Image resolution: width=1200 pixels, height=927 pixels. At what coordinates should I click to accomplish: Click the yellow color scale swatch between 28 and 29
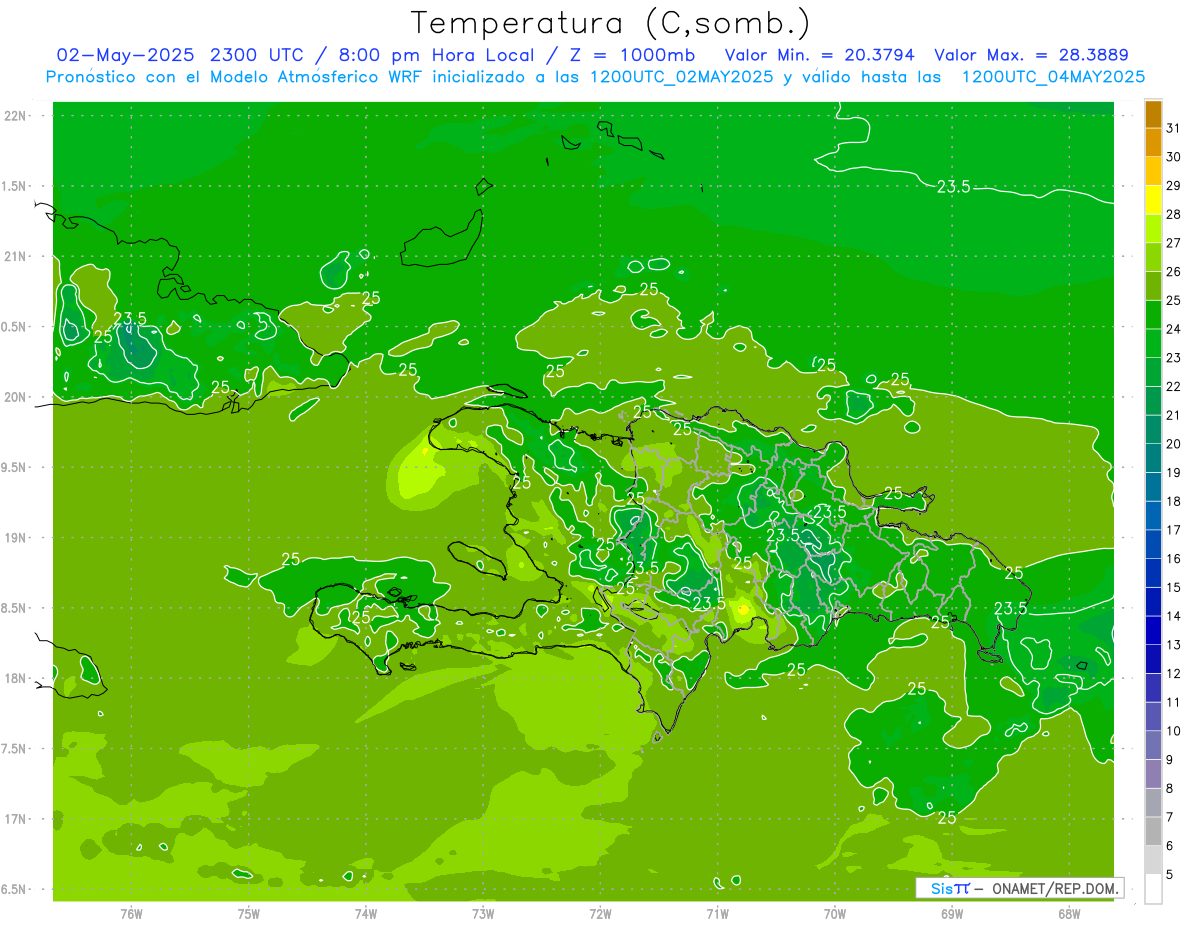coord(1153,200)
